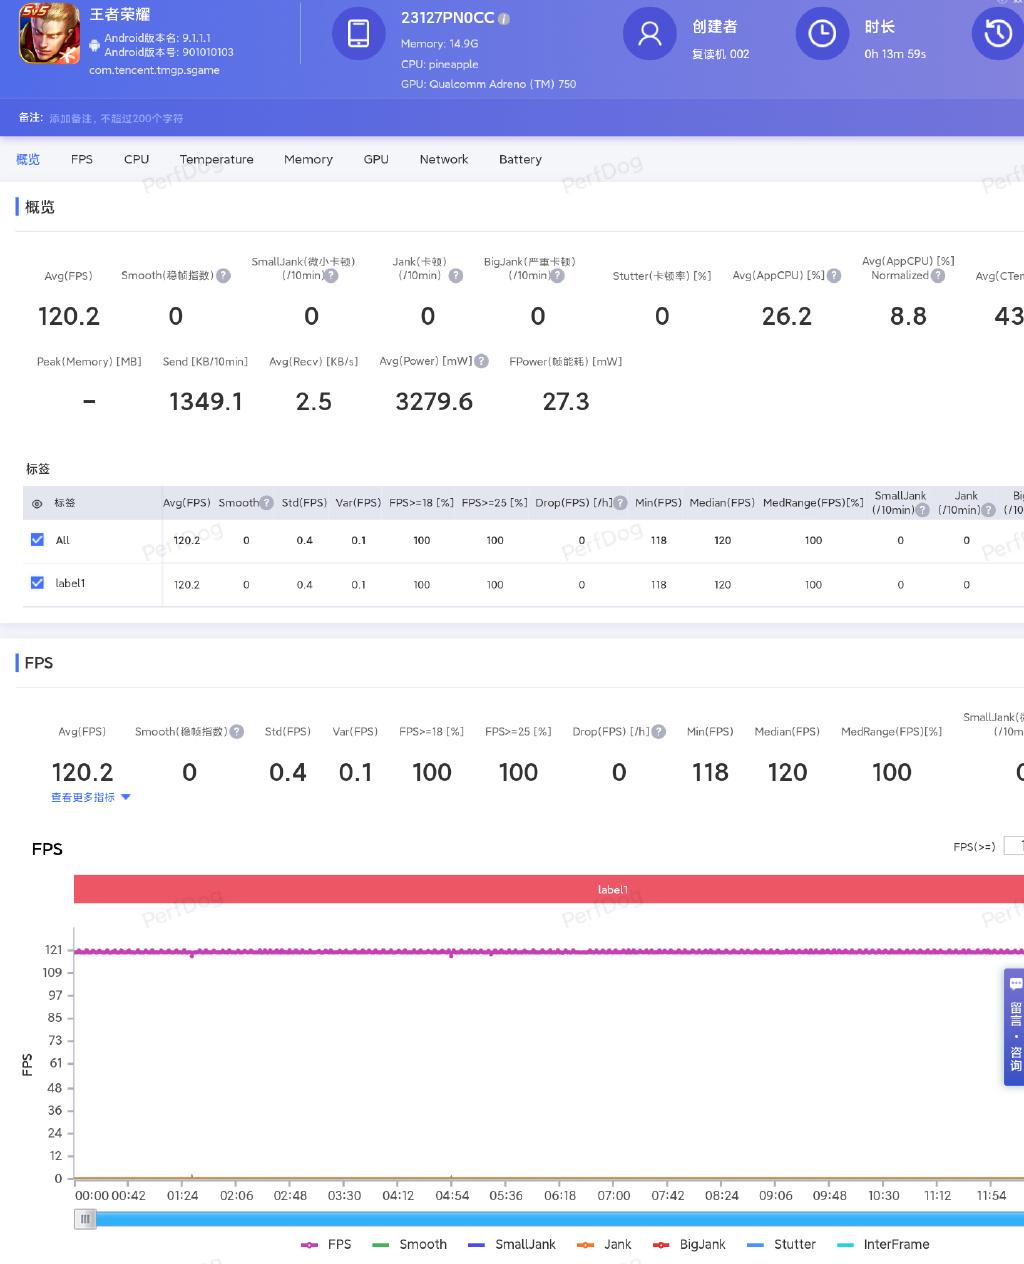Open help icon beside Avg(AppCPU) [%]
Viewport: 1024px width, 1264px height.
point(834,275)
